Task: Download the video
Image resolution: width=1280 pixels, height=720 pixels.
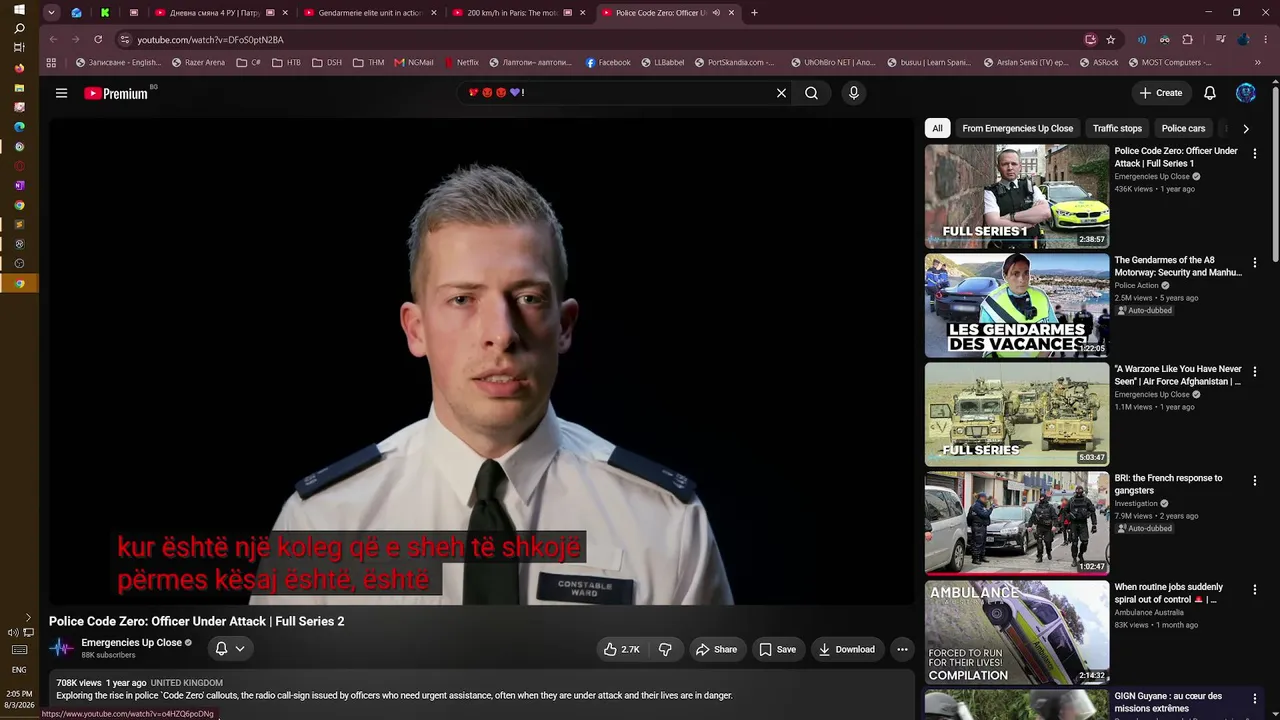Action: click(847, 649)
